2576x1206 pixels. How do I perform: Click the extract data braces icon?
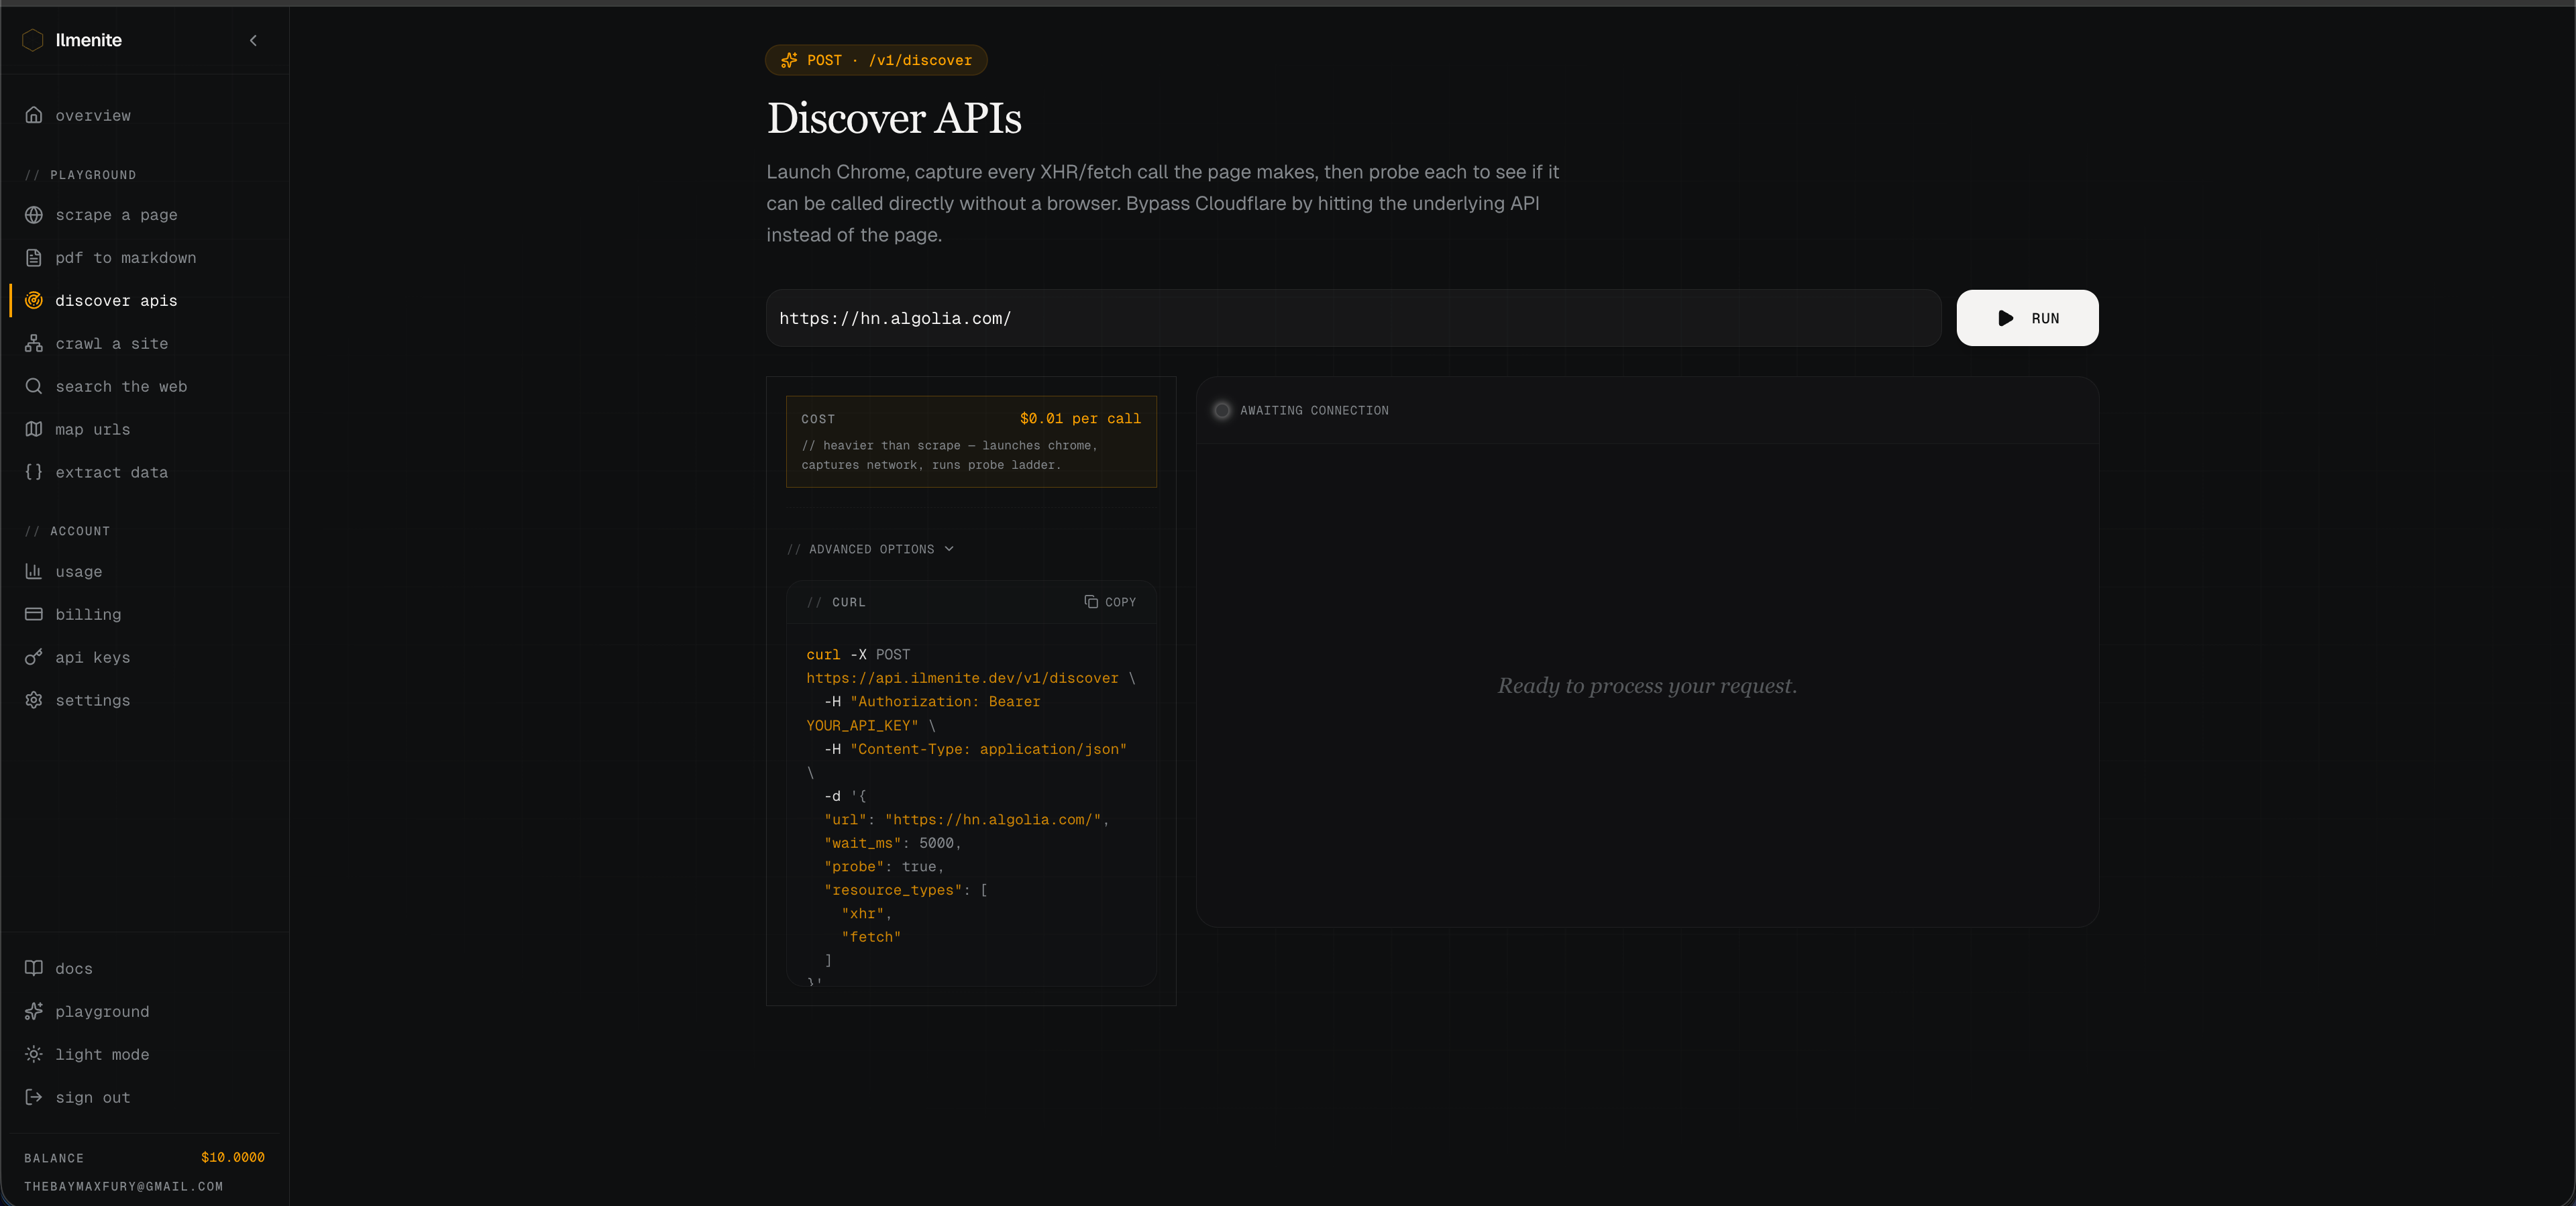point(33,472)
